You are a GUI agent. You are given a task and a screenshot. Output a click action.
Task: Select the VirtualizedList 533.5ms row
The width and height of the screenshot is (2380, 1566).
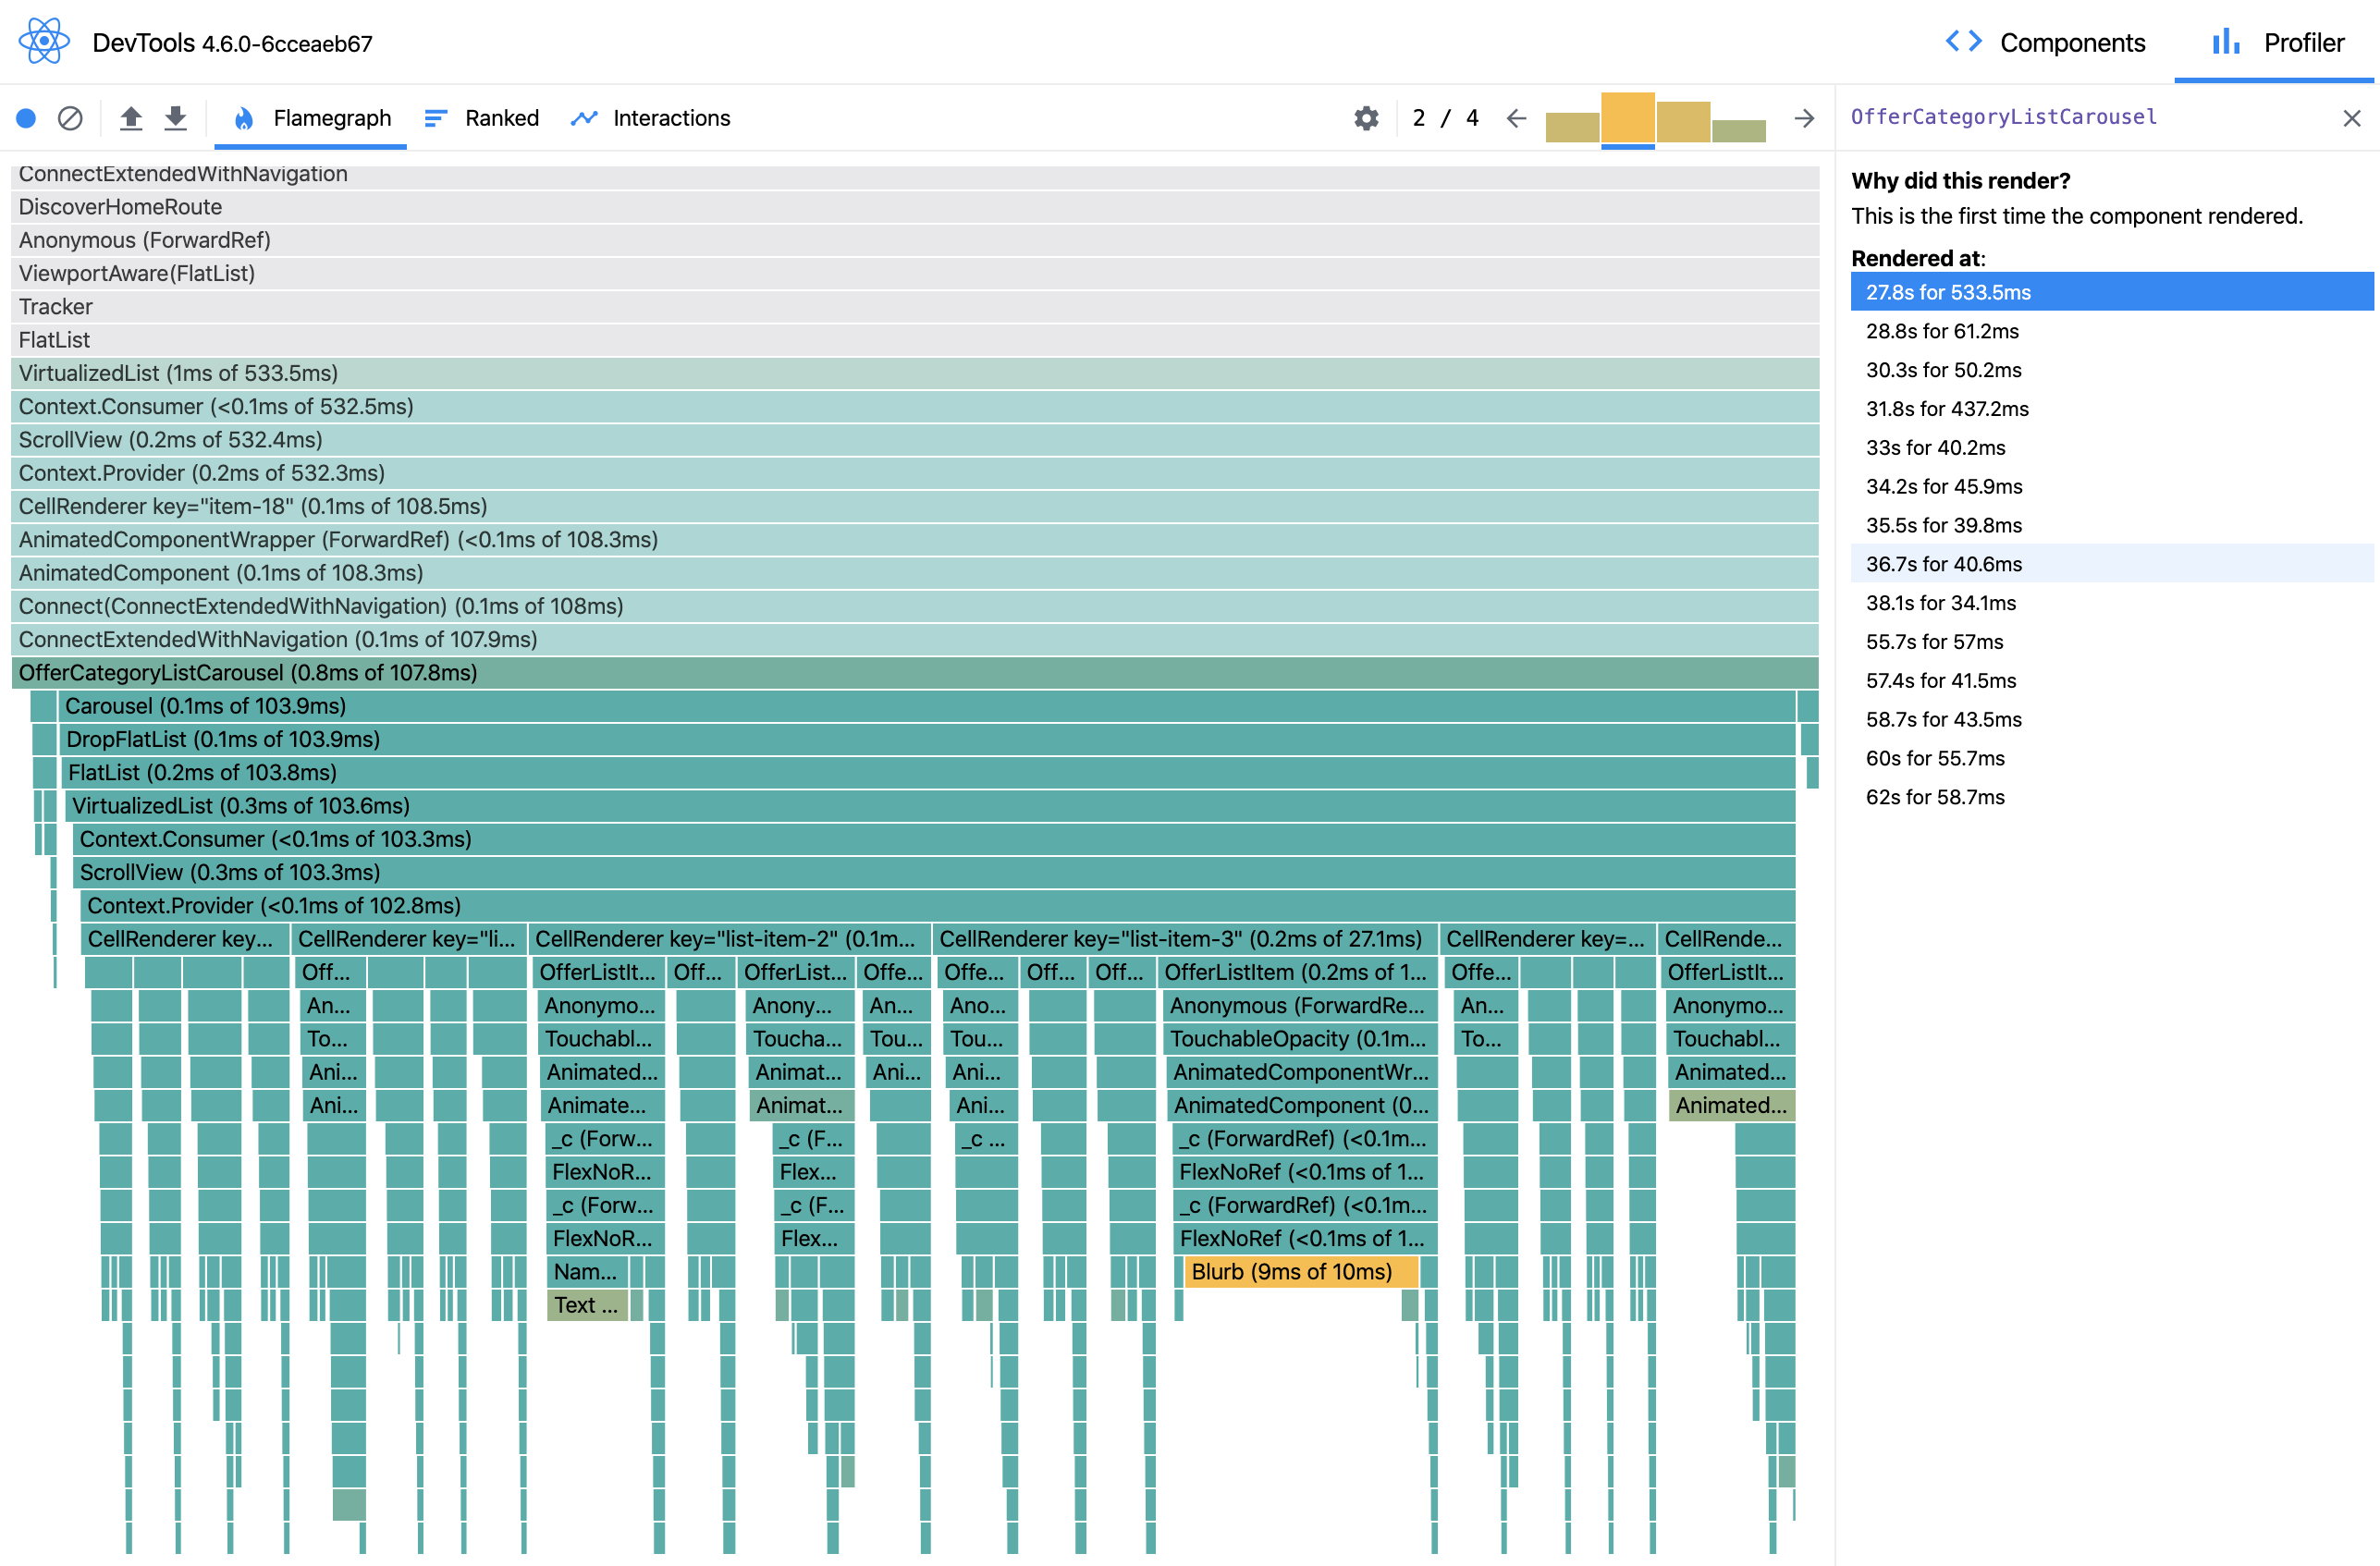[915, 372]
